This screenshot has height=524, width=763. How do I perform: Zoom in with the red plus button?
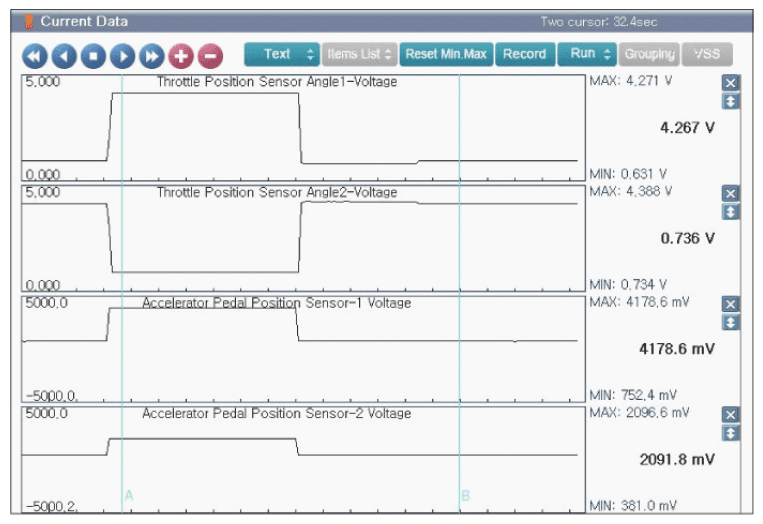click(x=181, y=56)
